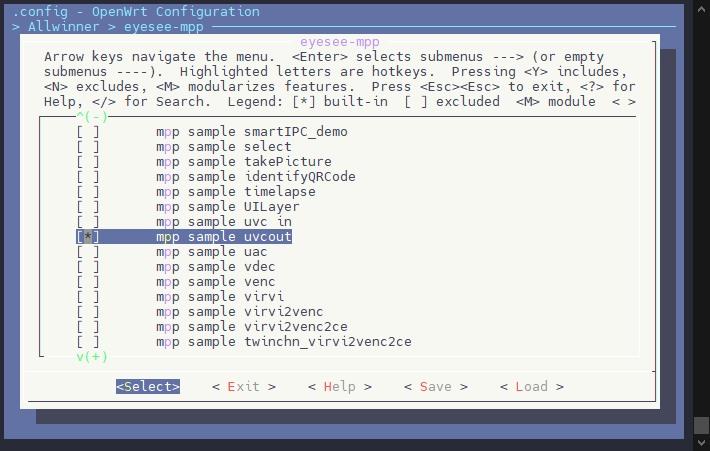Click the scroll-down indicator v(+)
Screen dimensions: 710x451
click(92, 356)
